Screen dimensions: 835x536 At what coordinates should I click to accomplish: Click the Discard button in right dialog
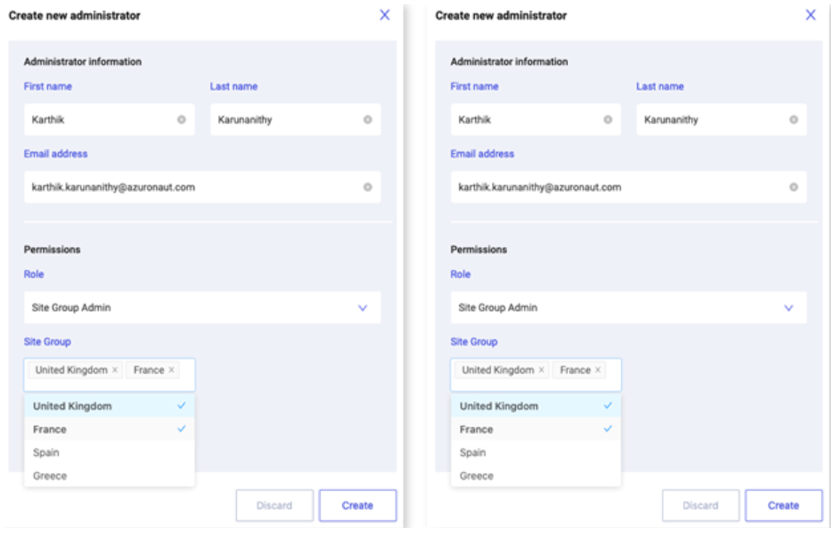[x=701, y=506]
